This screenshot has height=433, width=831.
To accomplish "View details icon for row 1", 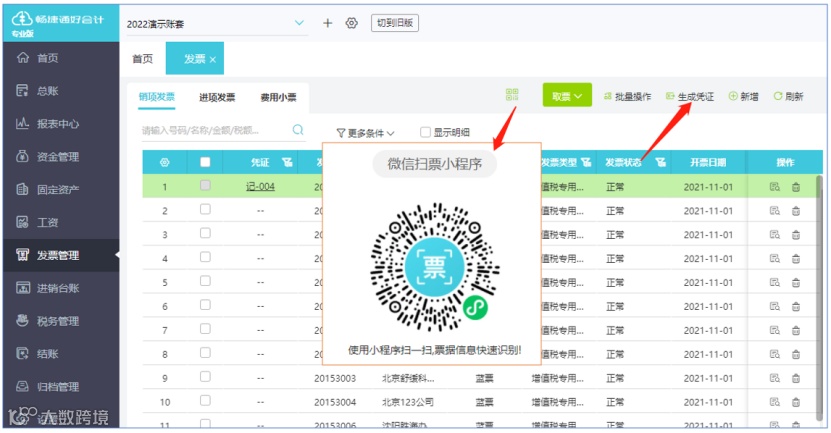I will pos(775,187).
